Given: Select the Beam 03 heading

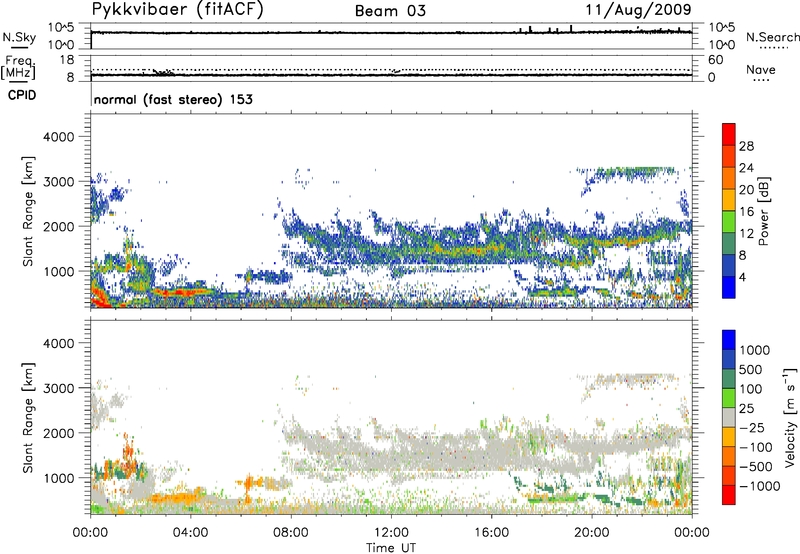Looking at the screenshot, I should click(390, 11).
